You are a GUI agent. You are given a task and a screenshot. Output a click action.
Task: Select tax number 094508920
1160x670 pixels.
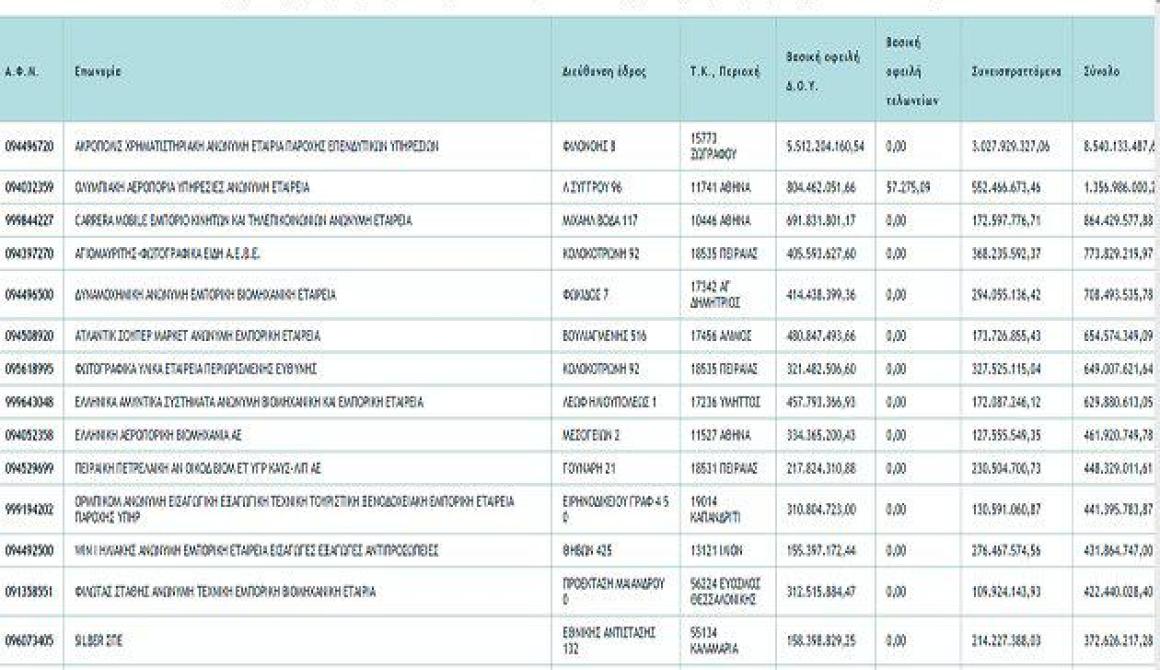pyautogui.click(x=29, y=336)
